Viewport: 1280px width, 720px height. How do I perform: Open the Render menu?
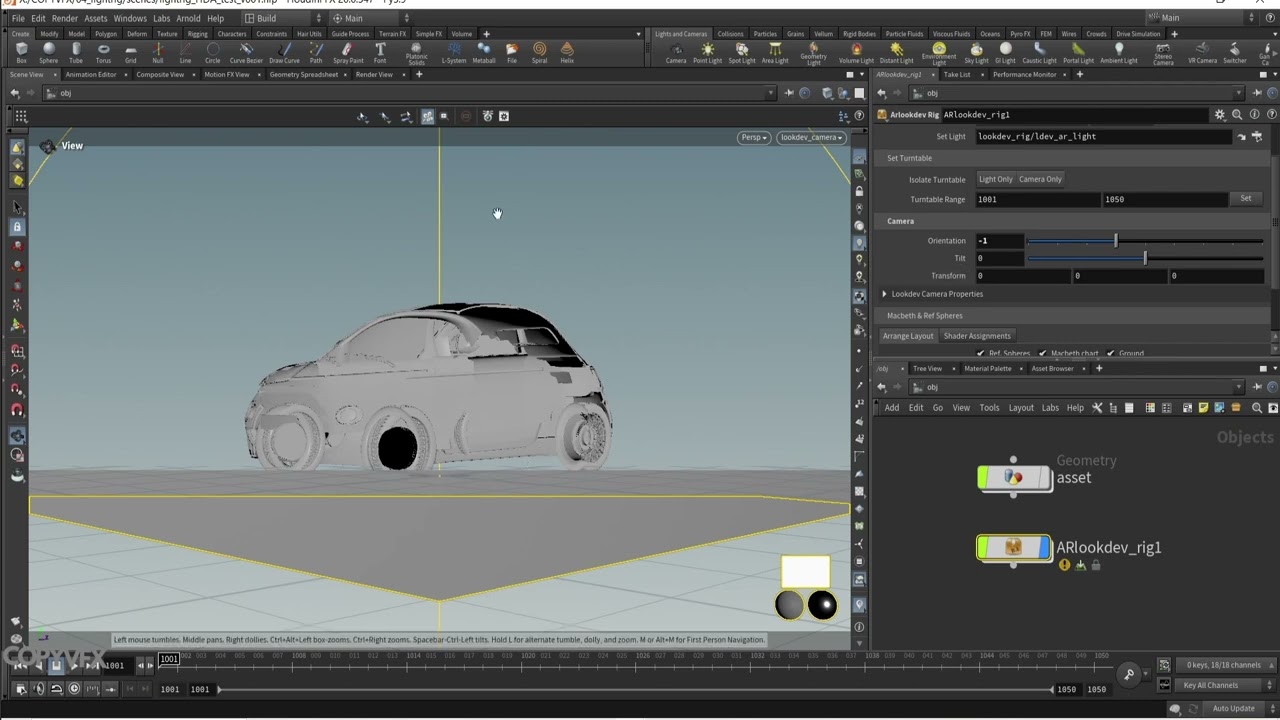[65, 18]
